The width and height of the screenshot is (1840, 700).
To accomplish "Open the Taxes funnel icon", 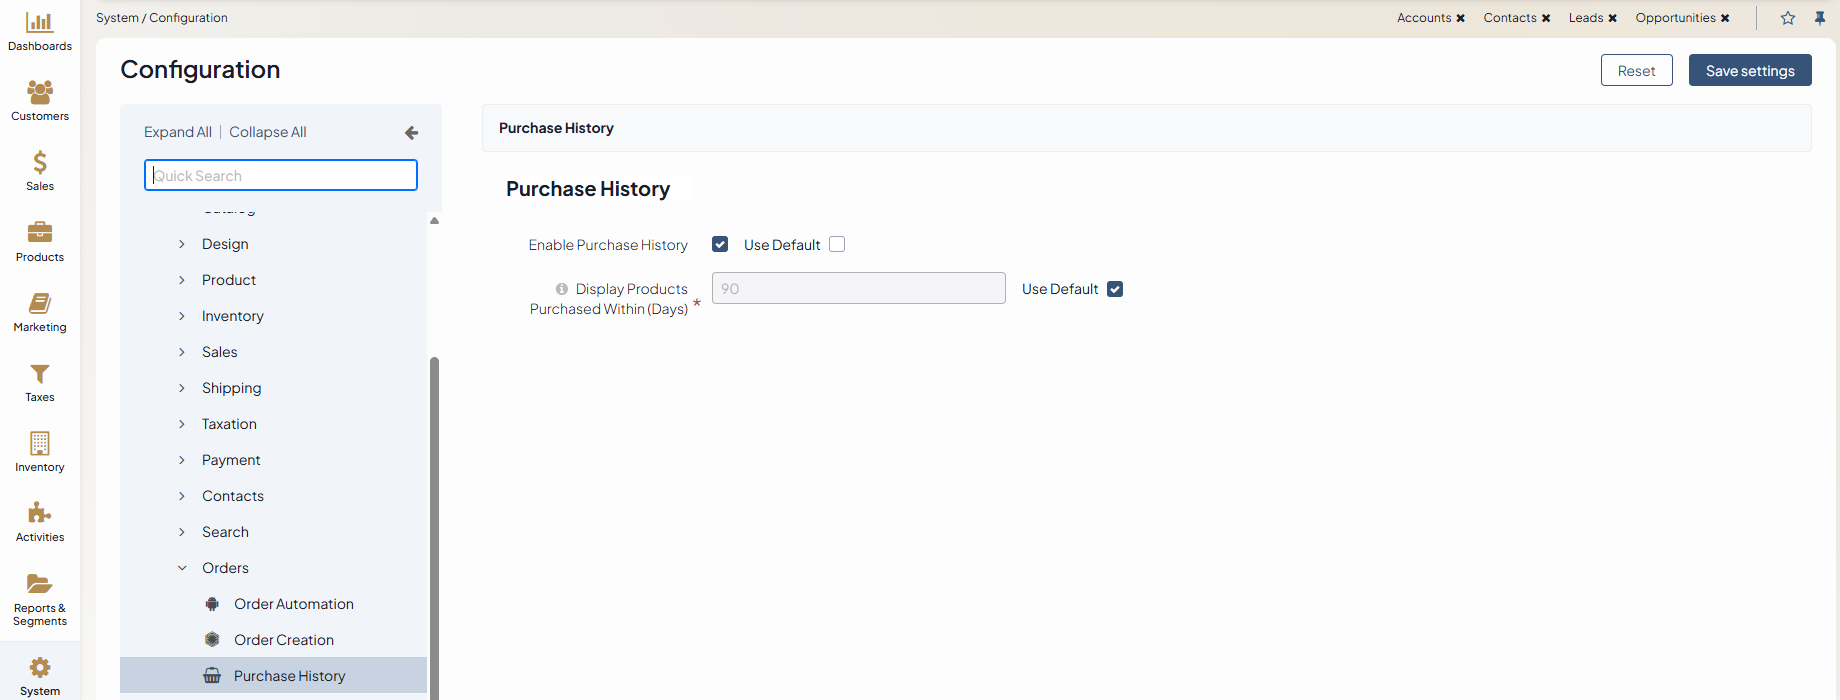I will 40,374.
